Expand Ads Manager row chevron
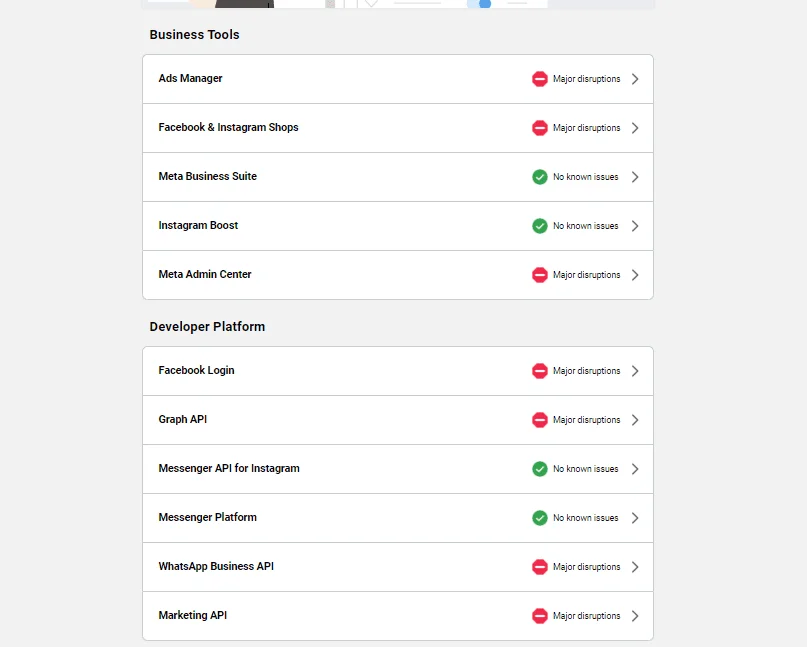807x647 pixels. 635,79
